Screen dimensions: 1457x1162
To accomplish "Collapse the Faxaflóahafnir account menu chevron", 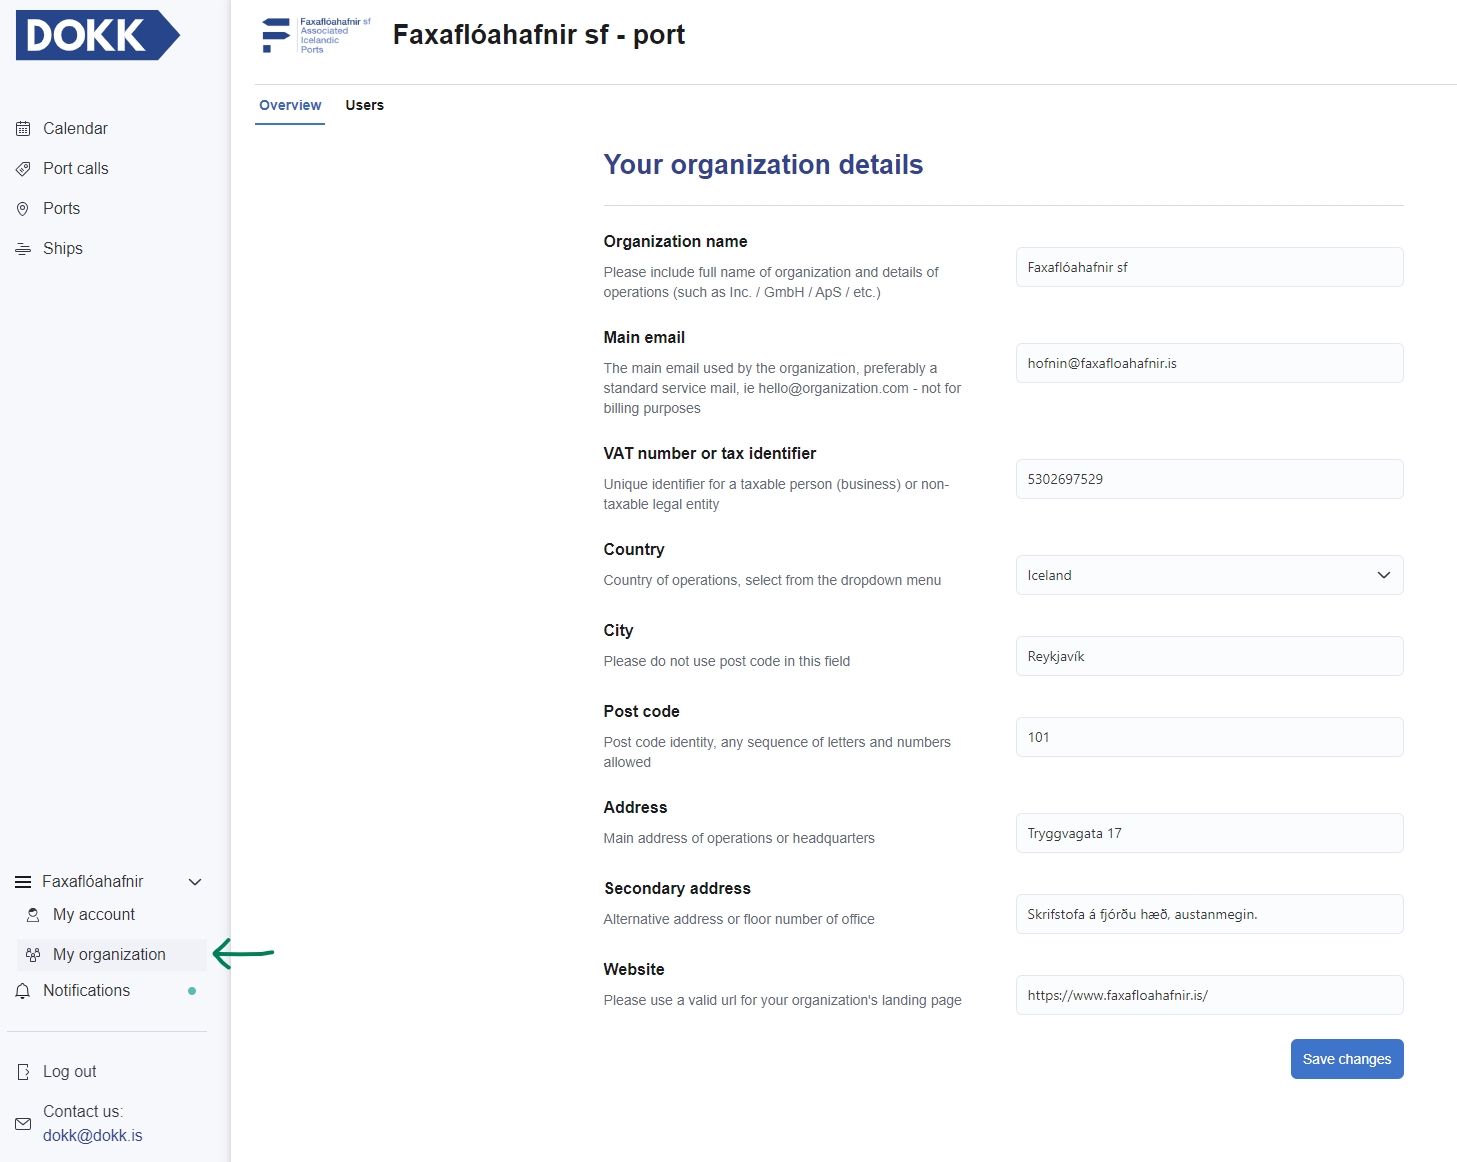I will pos(195,882).
